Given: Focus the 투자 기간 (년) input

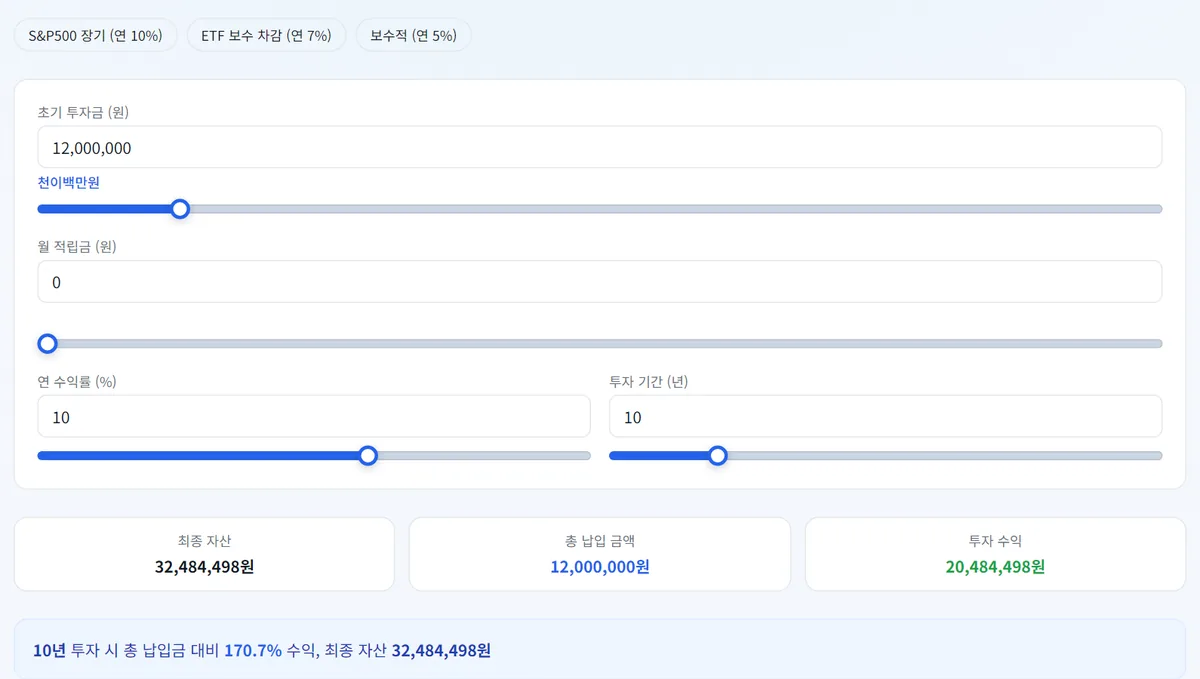Looking at the screenshot, I should click(886, 416).
